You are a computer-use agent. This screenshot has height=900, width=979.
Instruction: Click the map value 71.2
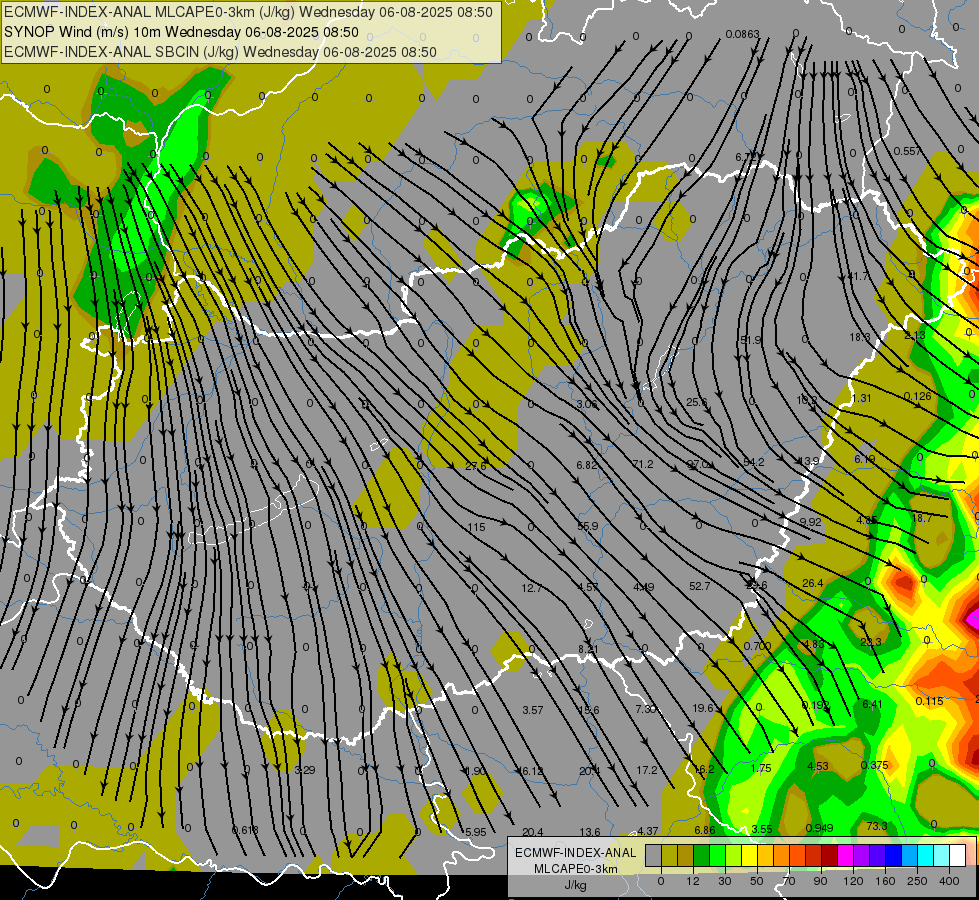642,464
